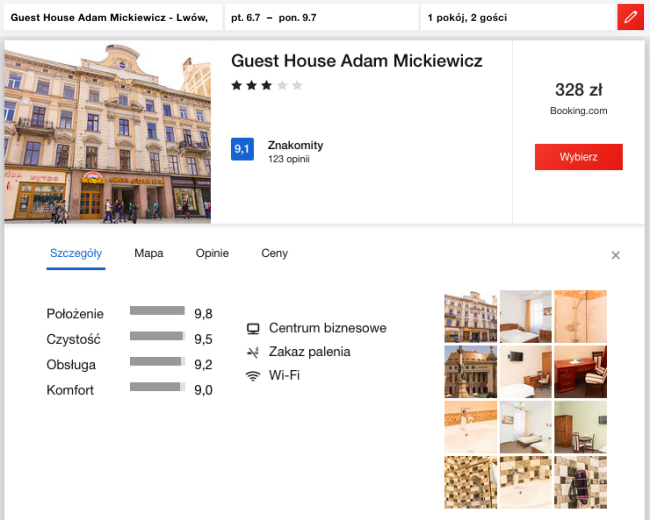Close the hotel details panel
The height and width of the screenshot is (520, 650).
click(x=616, y=255)
